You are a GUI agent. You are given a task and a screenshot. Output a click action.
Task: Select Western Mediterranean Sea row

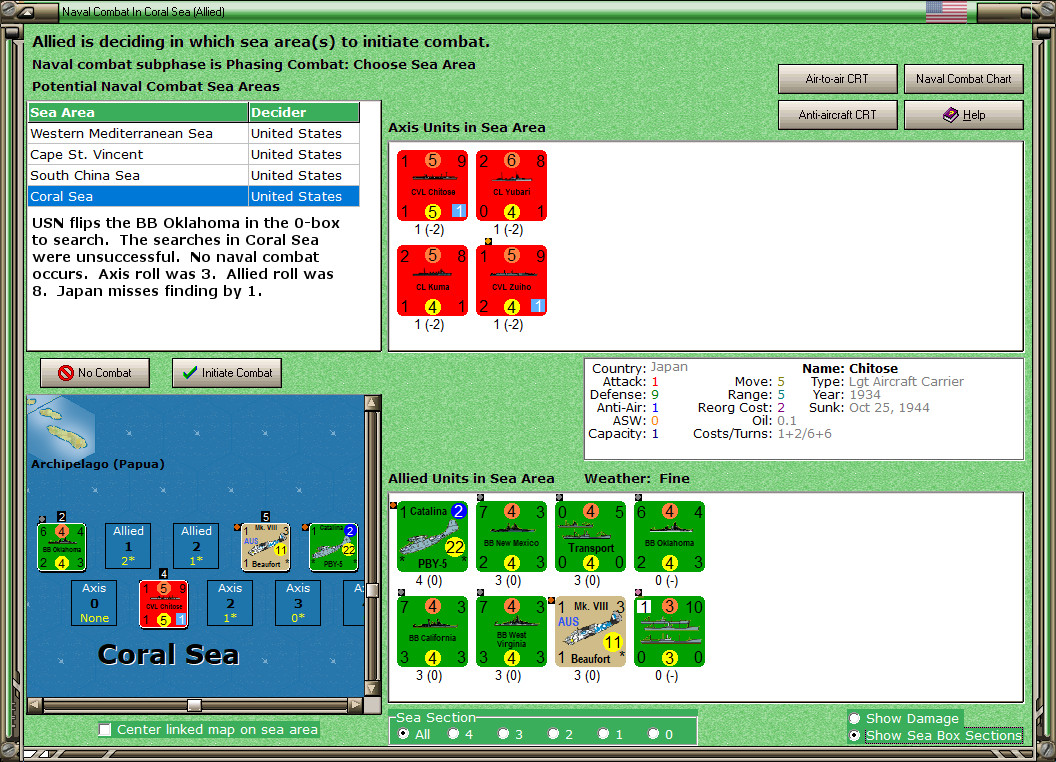point(193,133)
